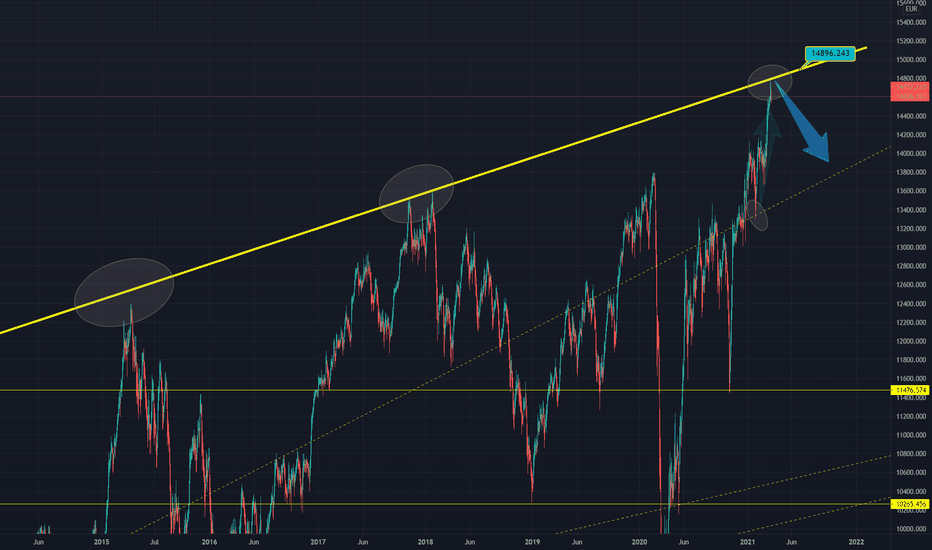Image resolution: width=932 pixels, height=550 pixels.
Task: Click the 15200.000 price axis label
Action: click(911, 41)
